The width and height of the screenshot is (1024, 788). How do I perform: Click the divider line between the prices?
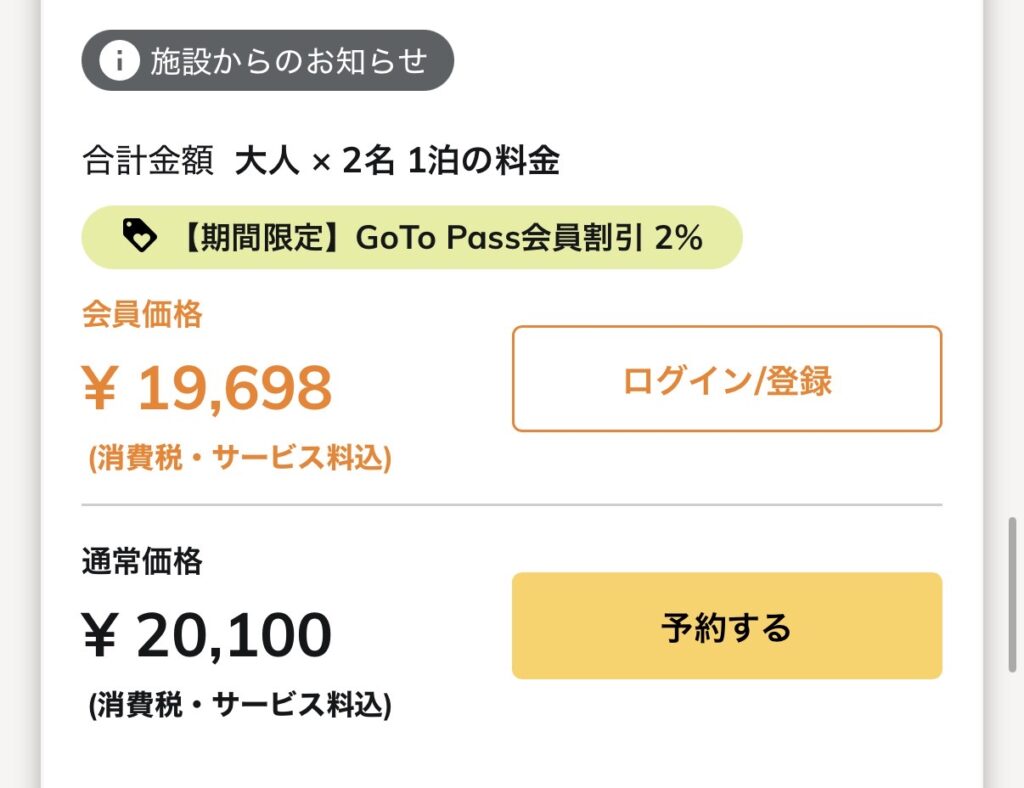(512, 505)
